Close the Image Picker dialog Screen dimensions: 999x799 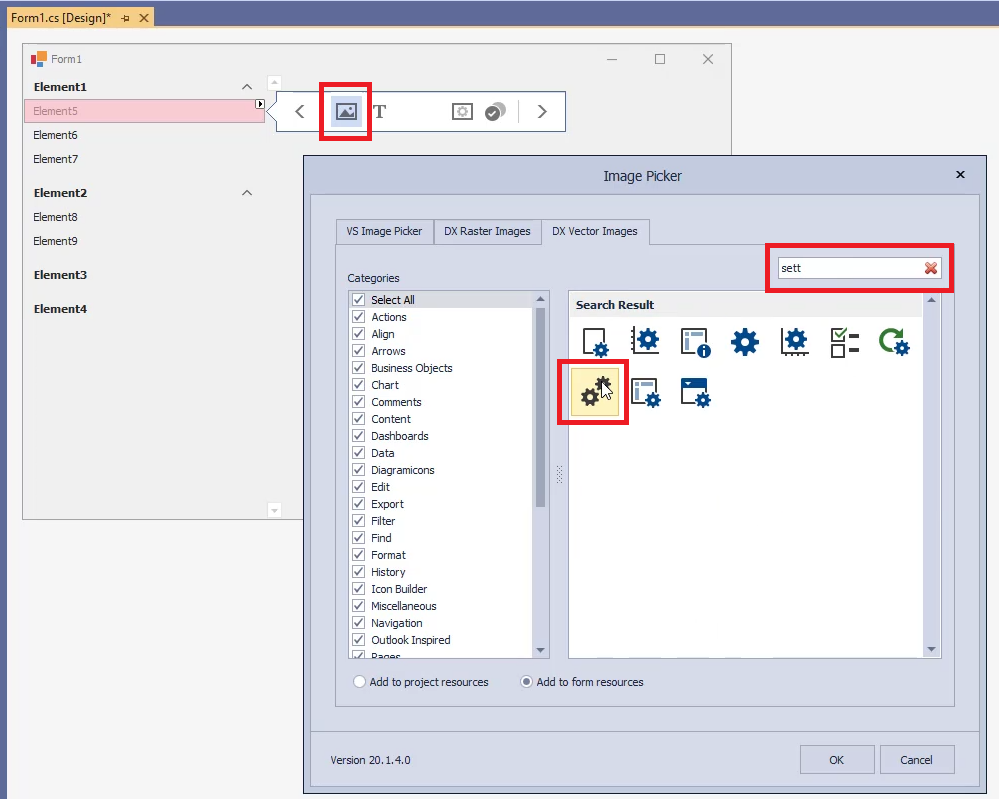[x=960, y=175]
